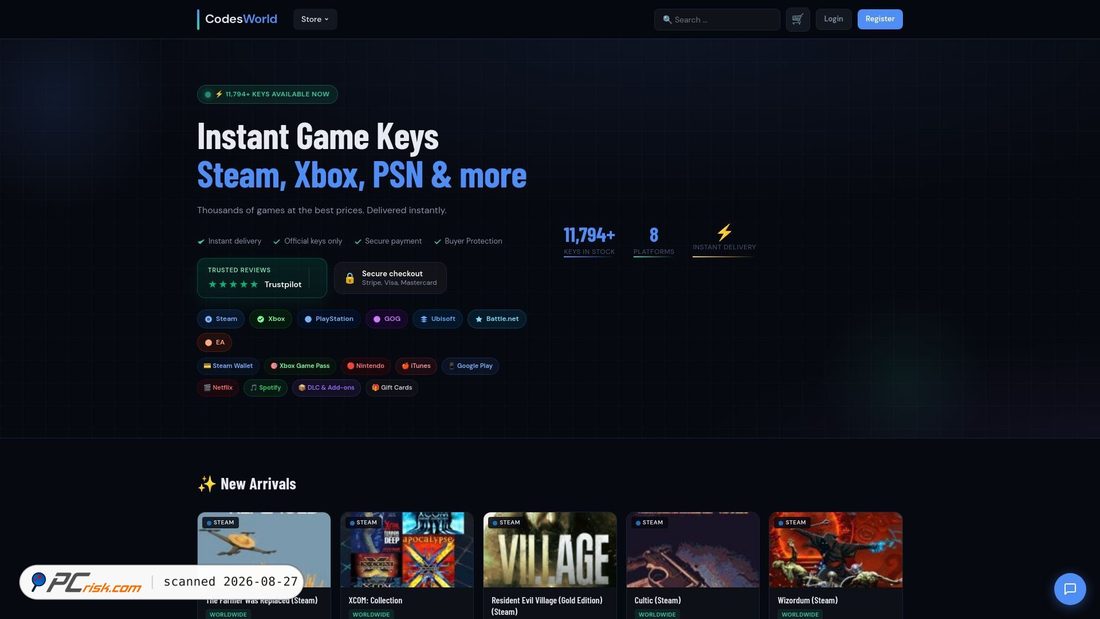Click the Official keys only text

(x=313, y=241)
